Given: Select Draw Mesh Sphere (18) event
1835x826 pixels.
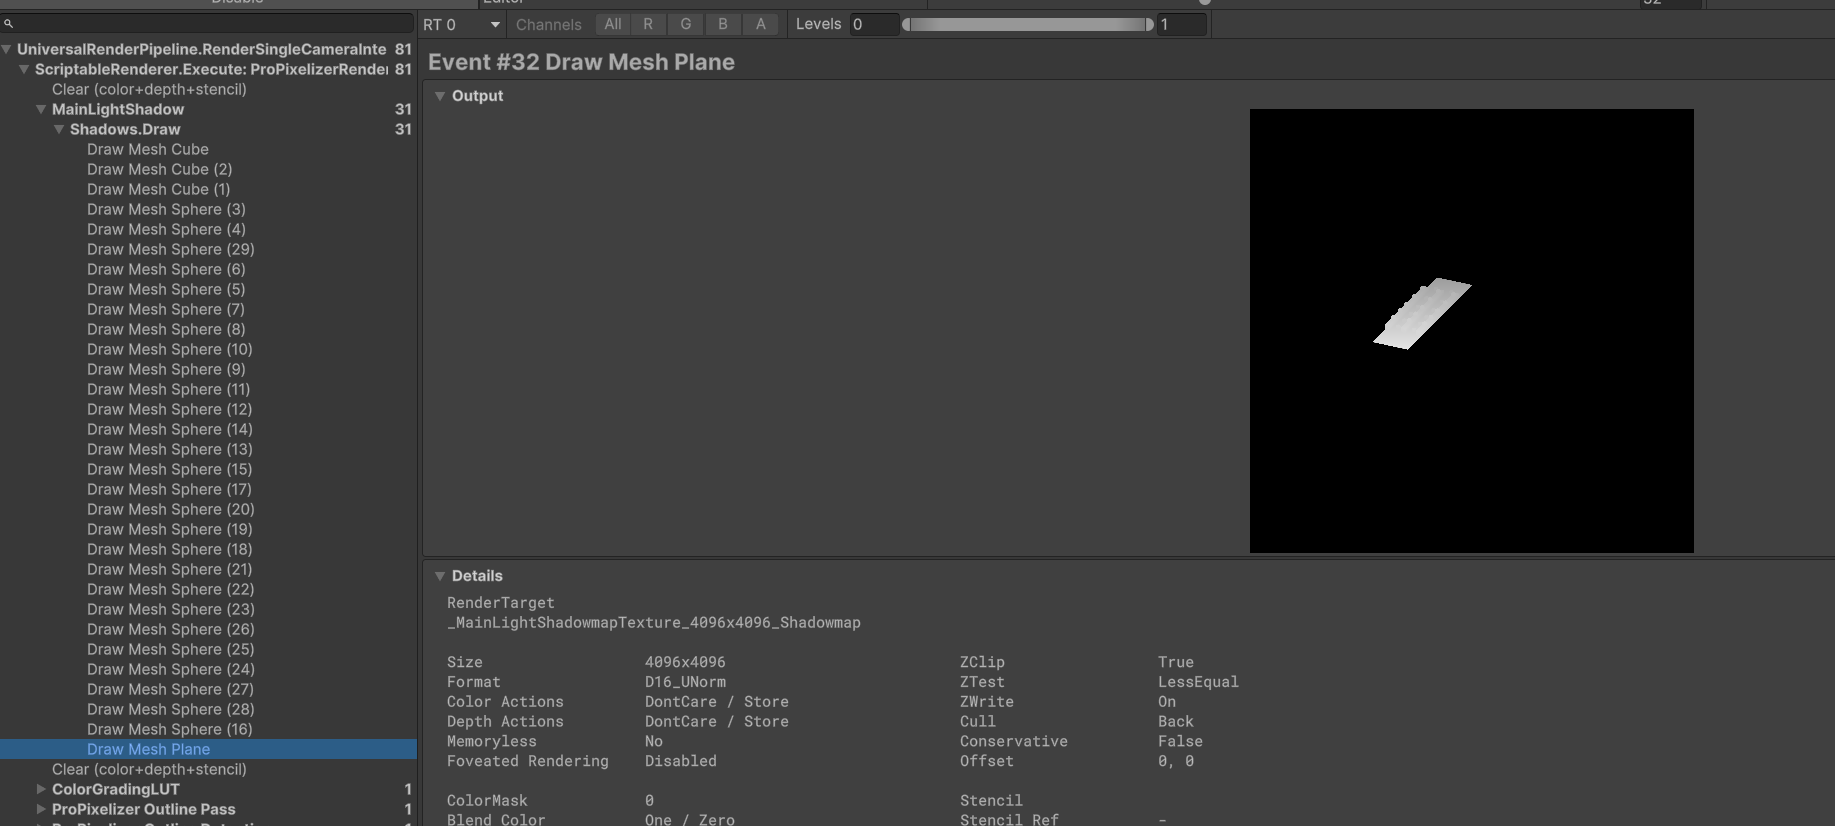Looking at the screenshot, I should pyautogui.click(x=170, y=549).
